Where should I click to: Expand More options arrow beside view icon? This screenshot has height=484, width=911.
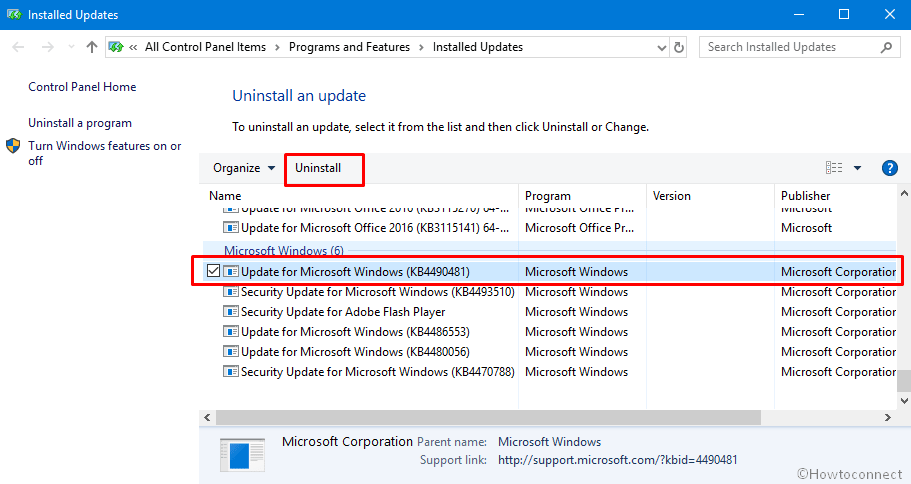[x=857, y=168]
